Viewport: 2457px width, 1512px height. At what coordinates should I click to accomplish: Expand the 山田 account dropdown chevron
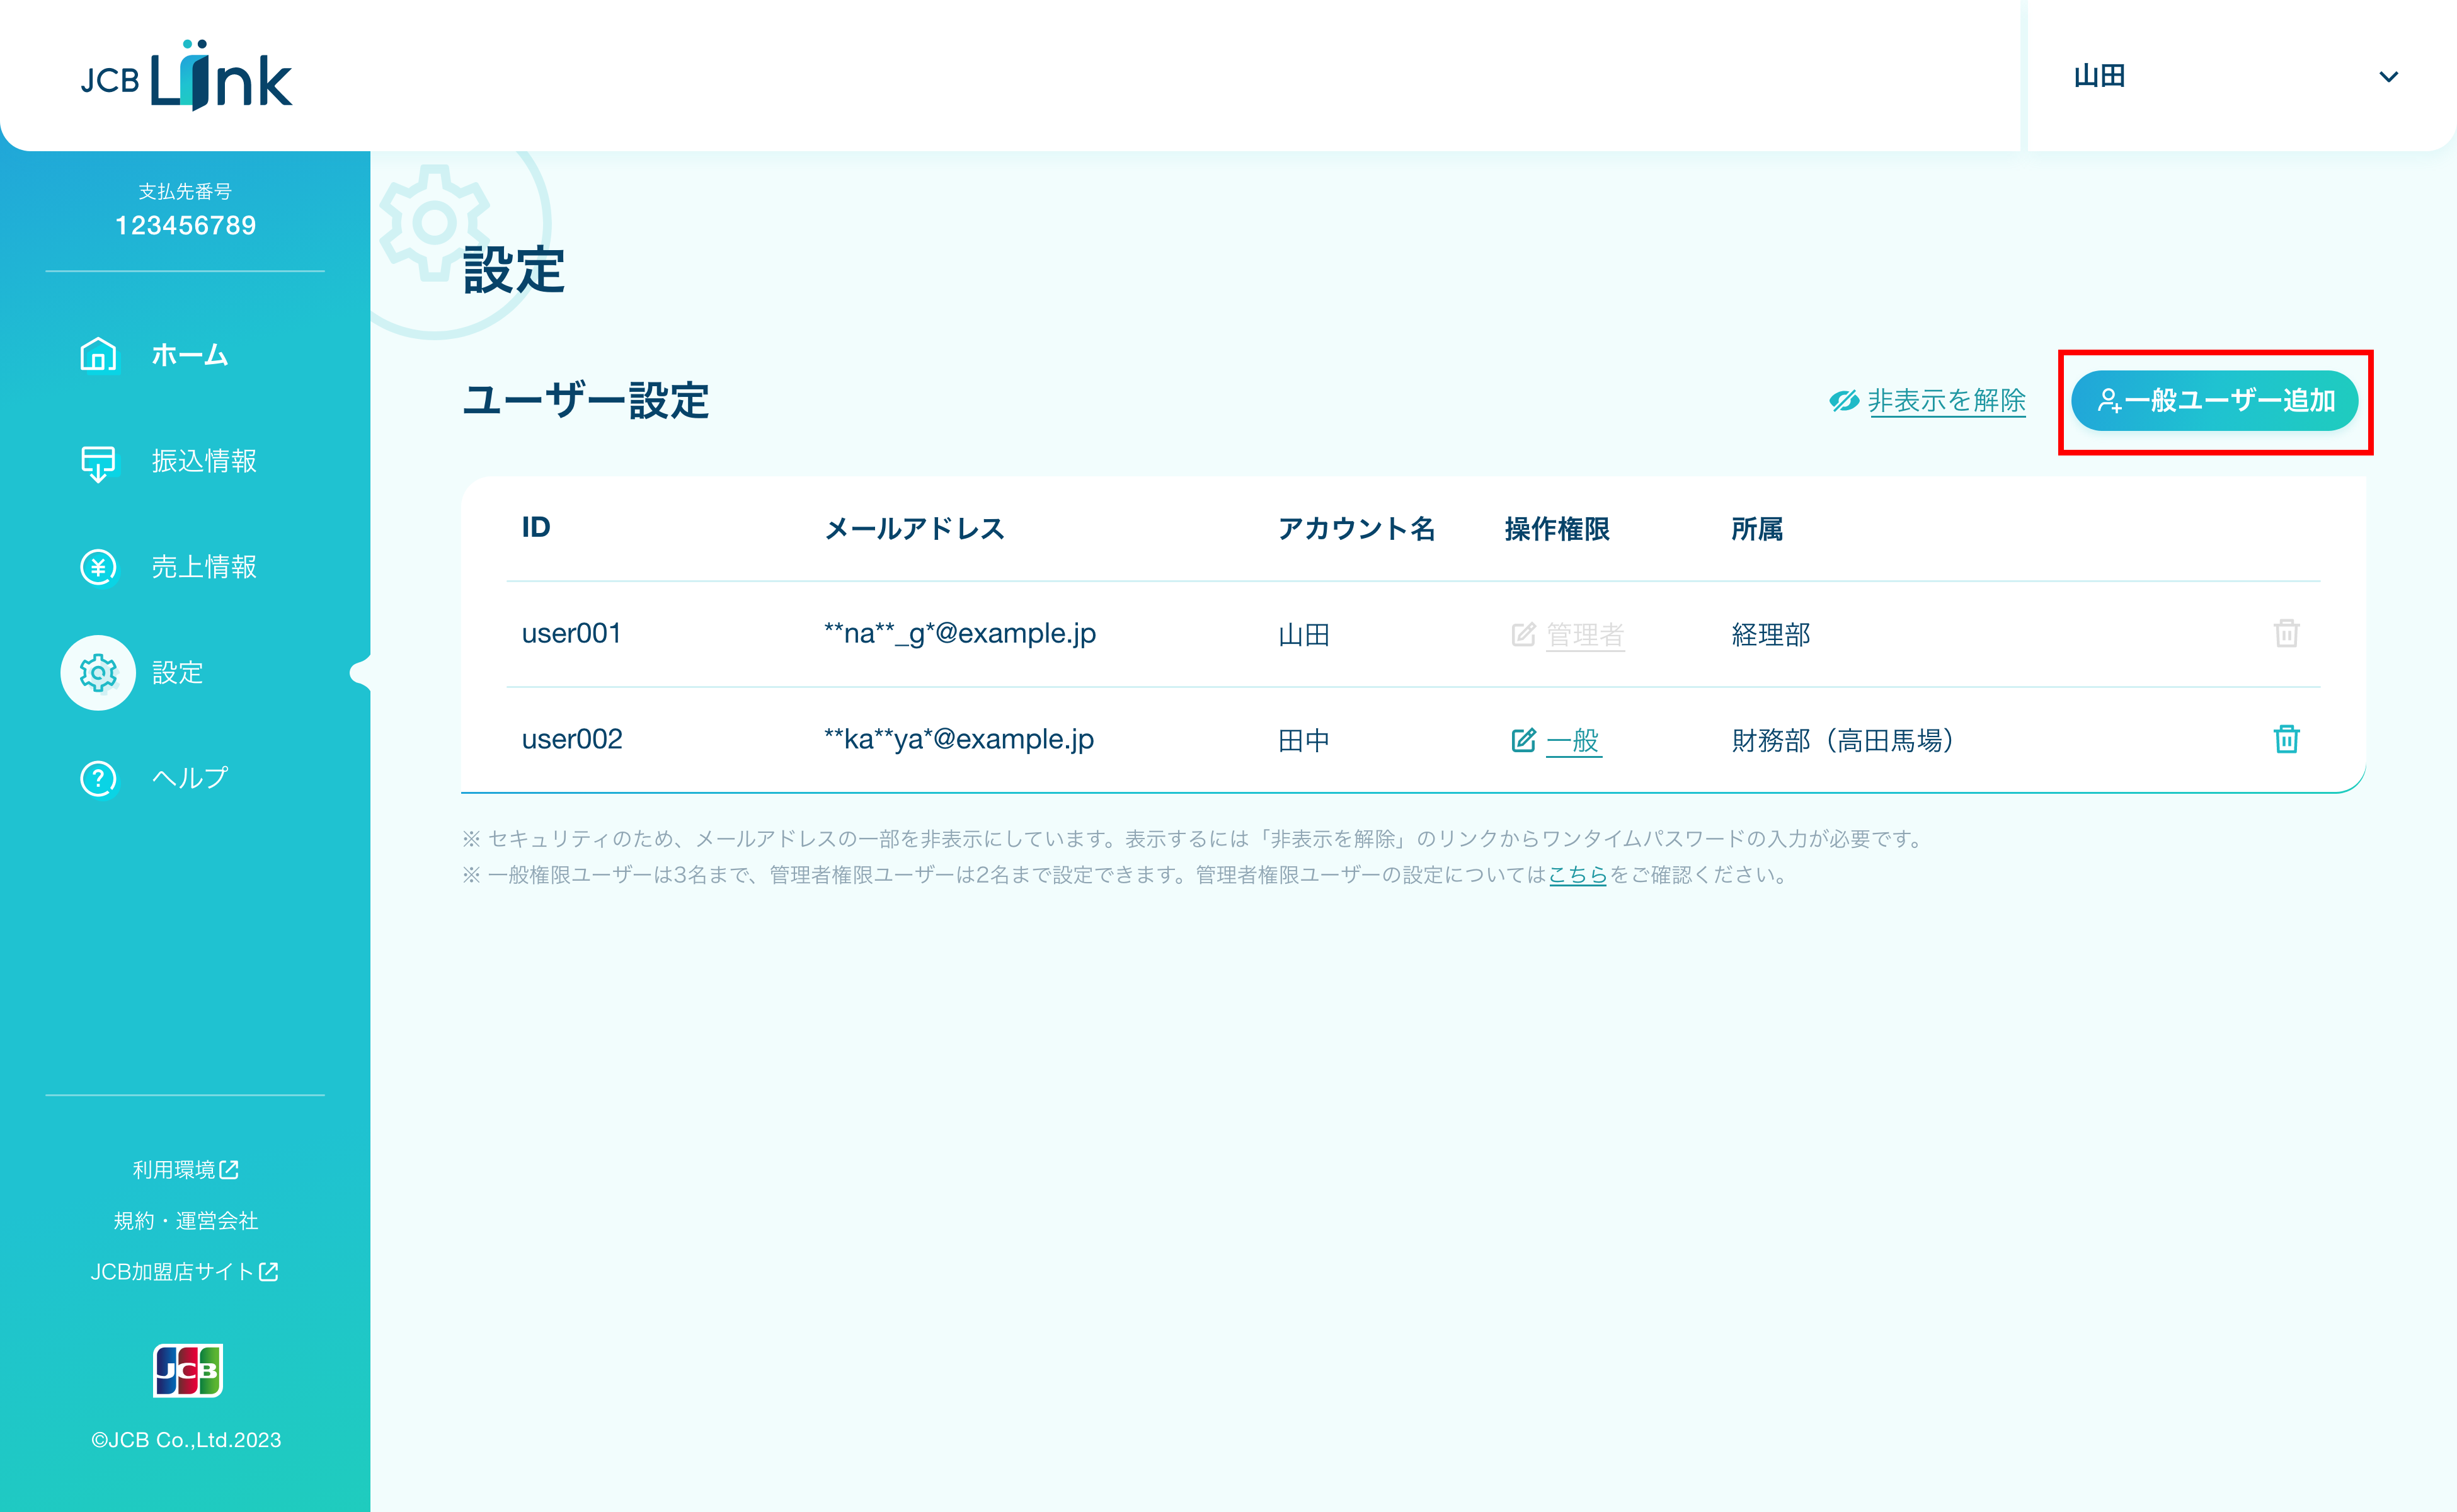click(2388, 77)
